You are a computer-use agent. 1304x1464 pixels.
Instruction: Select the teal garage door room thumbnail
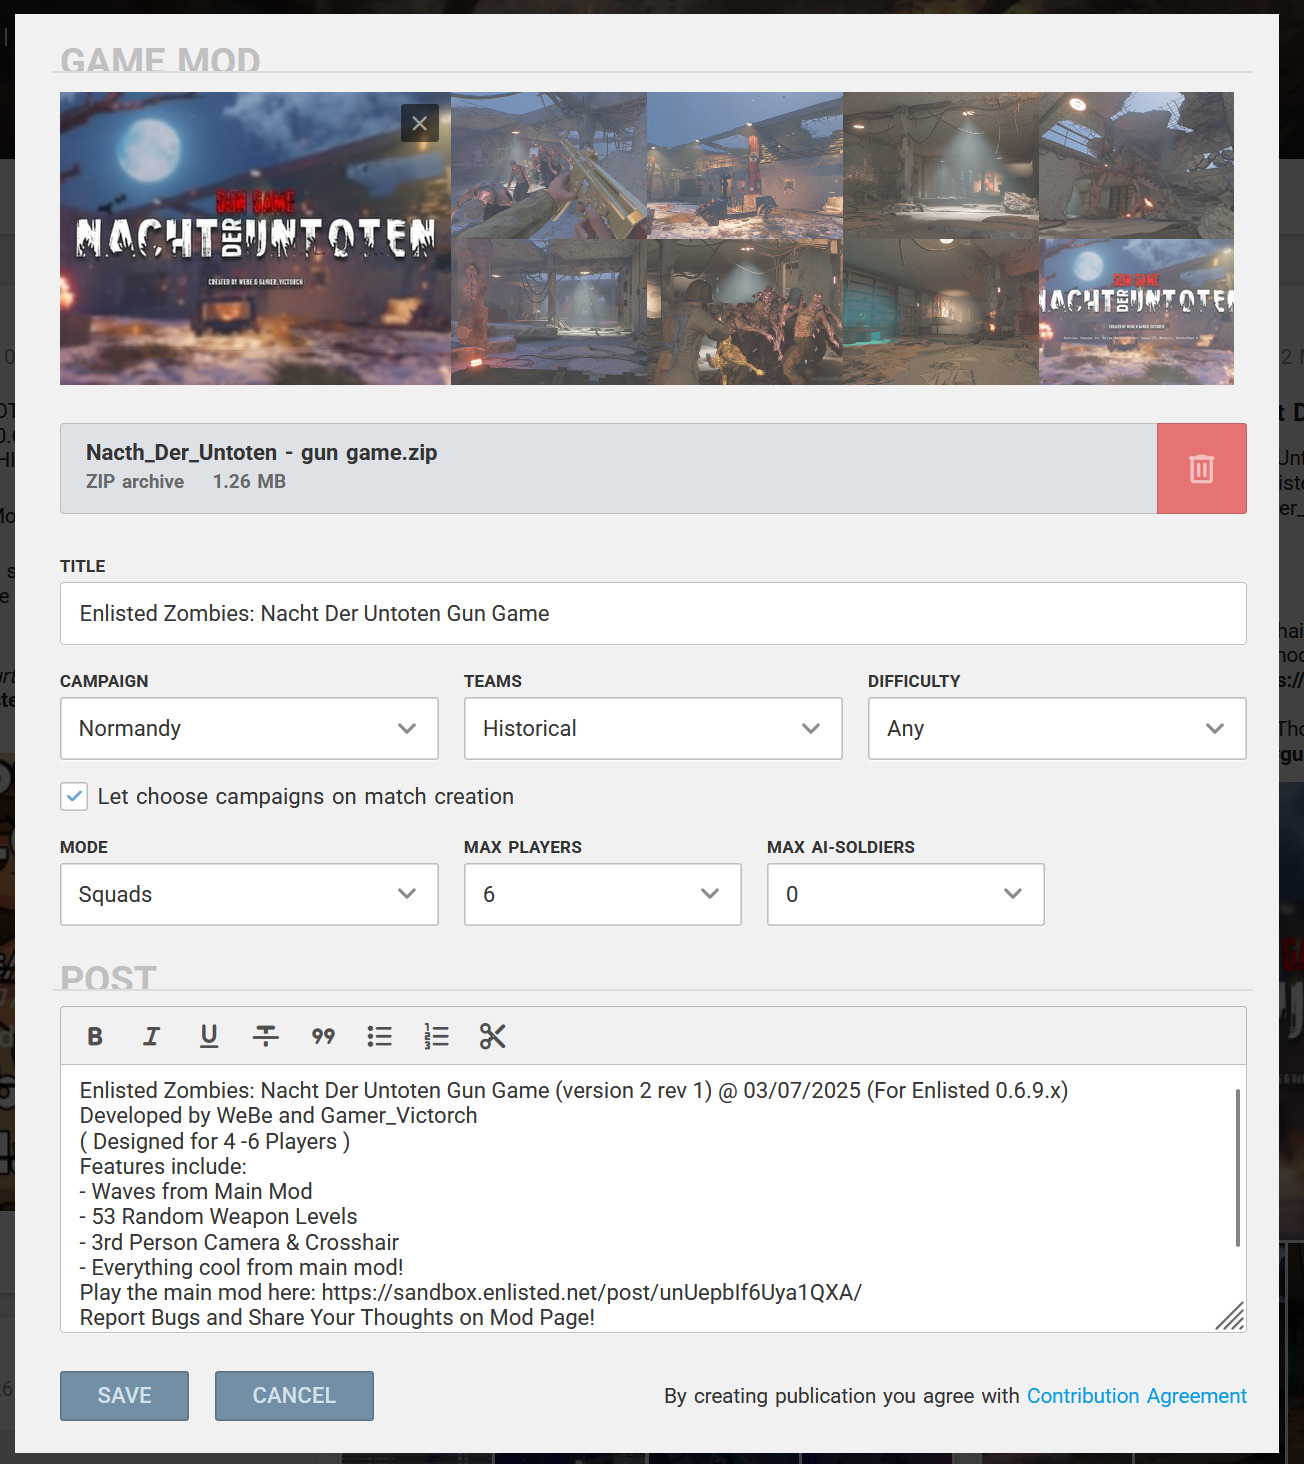coord(941,312)
